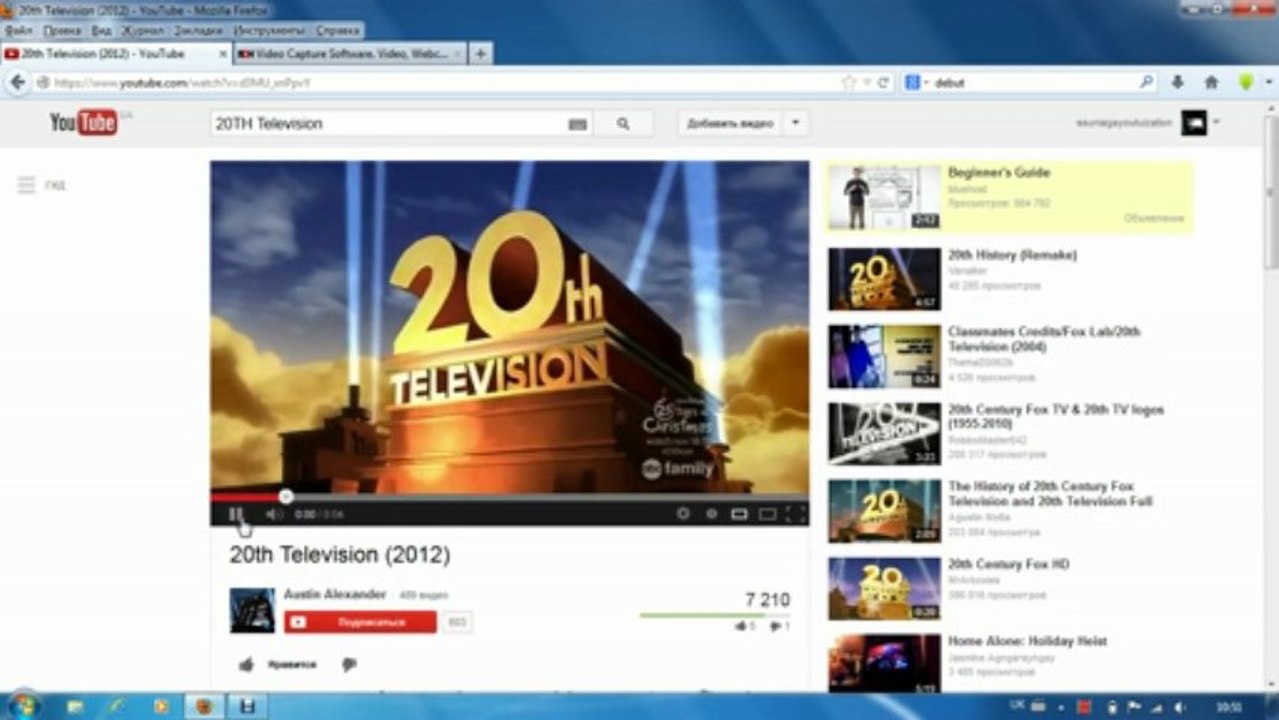Click the Добавить видео upload button
The width and height of the screenshot is (1279, 720).
pyautogui.click(x=730, y=124)
